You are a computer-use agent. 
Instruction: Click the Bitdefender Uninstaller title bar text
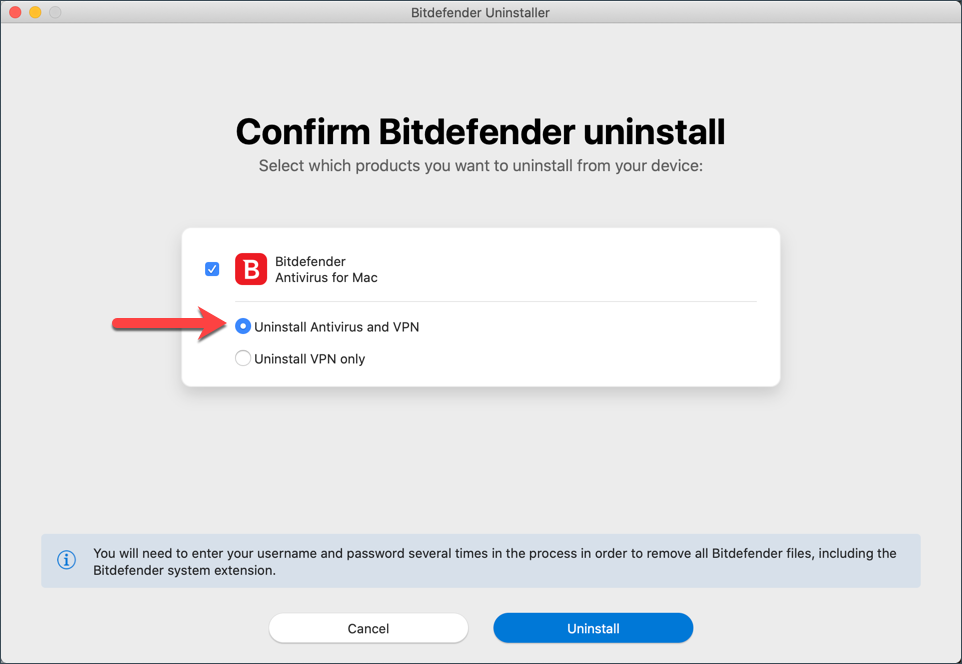[x=480, y=13]
